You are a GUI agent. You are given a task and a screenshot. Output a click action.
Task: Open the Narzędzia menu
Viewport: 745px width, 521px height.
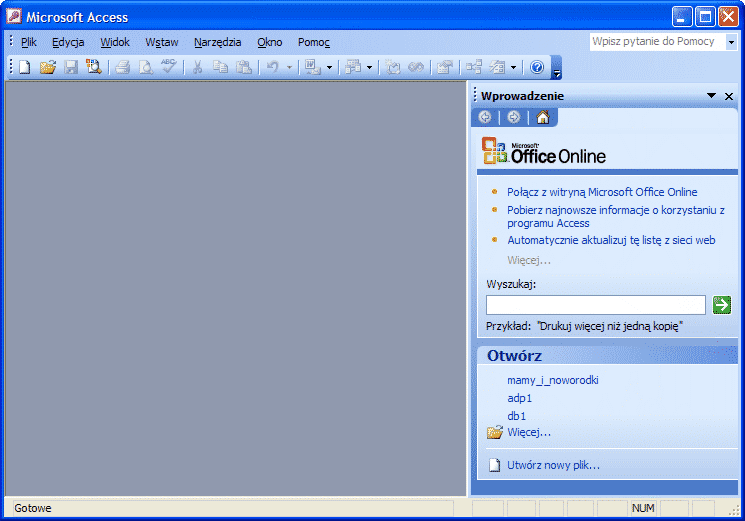(x=217, y=42)
